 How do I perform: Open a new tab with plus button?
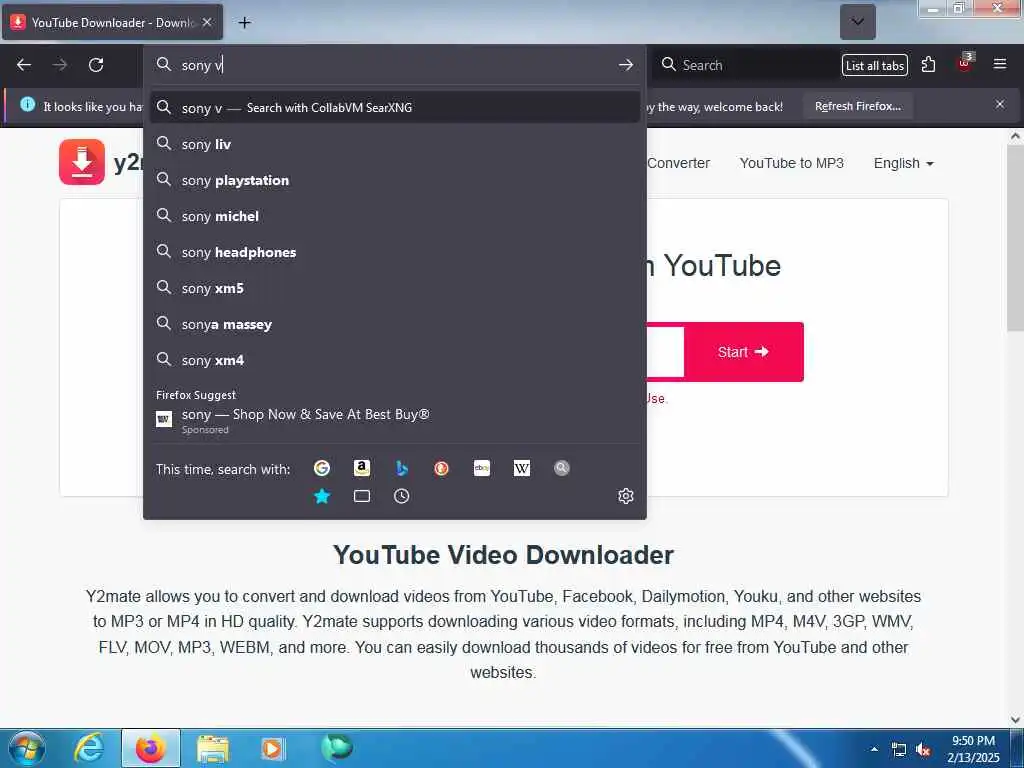click(244, 23)
